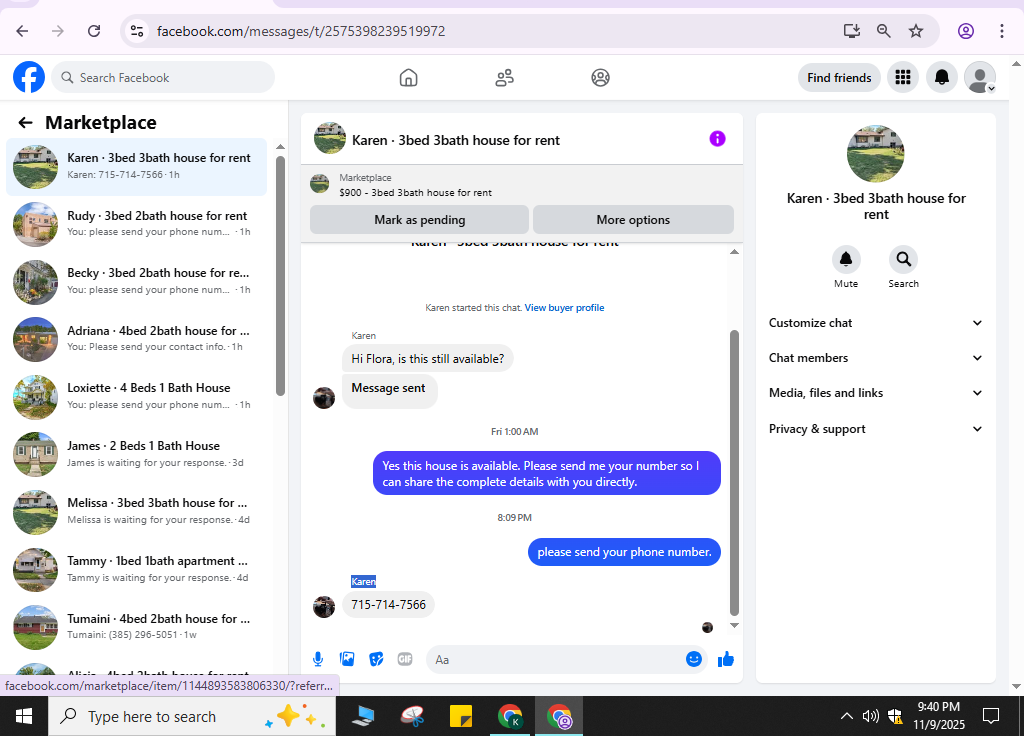This screenshot has height=736, width=1024.
Task: Attach a file with the image icon
Action: [347, 660]
